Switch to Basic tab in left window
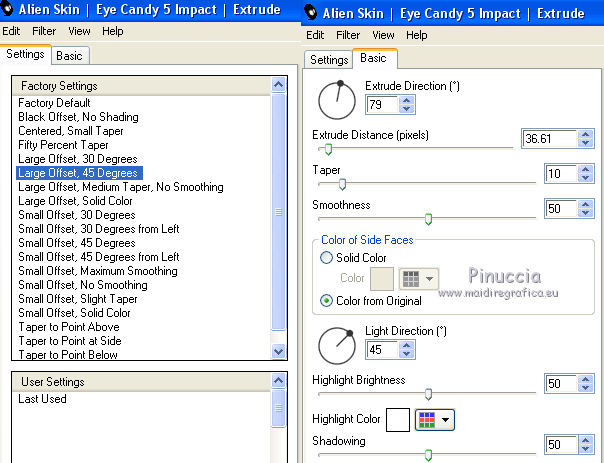The image size is (604, 463). click(x=70, y=56)
